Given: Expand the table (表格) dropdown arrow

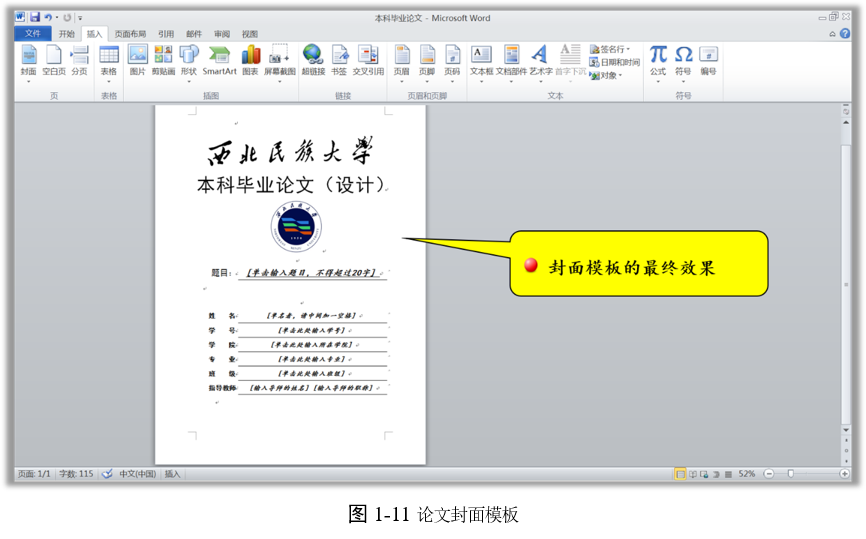Looking at the screenshot, I should click(x=109, y=81).
